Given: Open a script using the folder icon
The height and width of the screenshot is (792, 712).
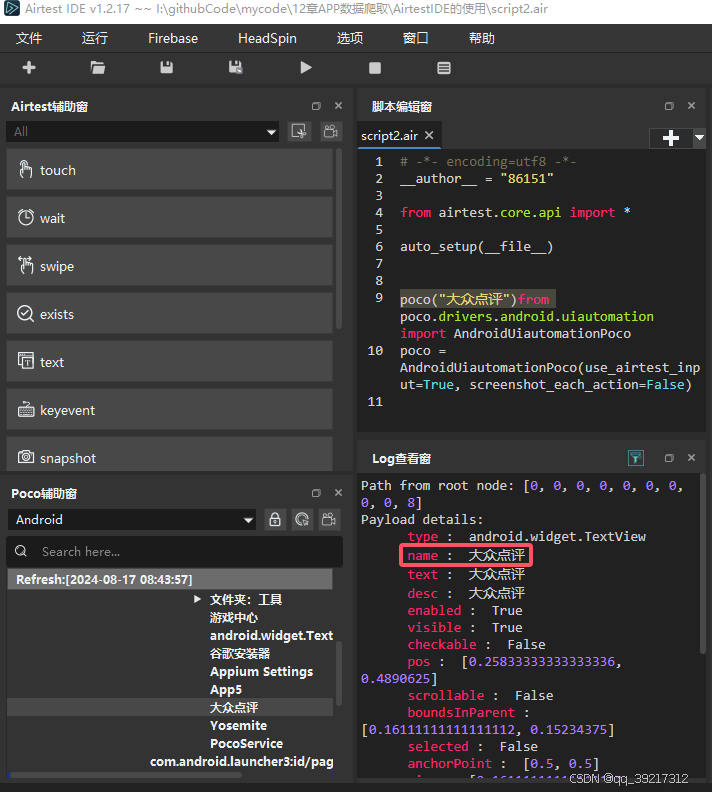Looking at the screenshot, I should click(x=97, y=68).
